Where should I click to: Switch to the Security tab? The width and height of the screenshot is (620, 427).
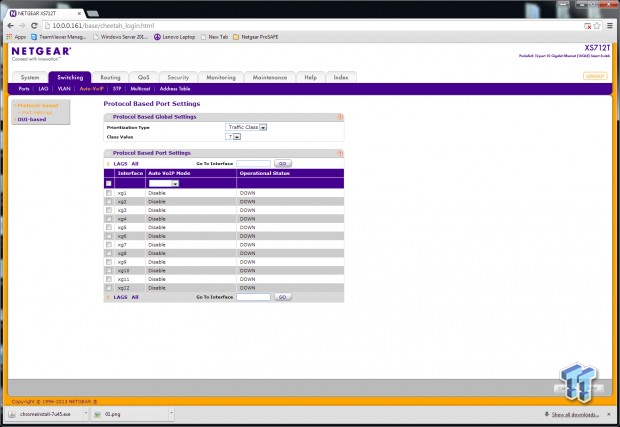tap(178, 77)
